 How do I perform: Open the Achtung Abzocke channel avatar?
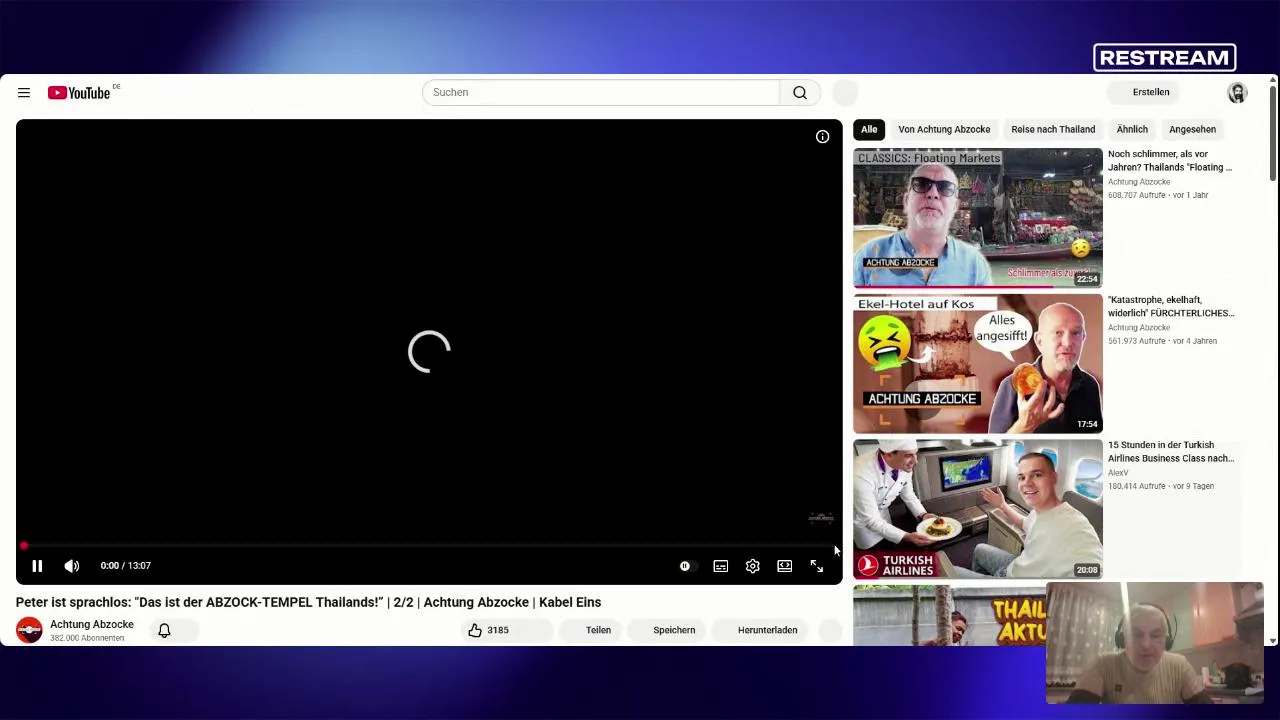point(29,630)
